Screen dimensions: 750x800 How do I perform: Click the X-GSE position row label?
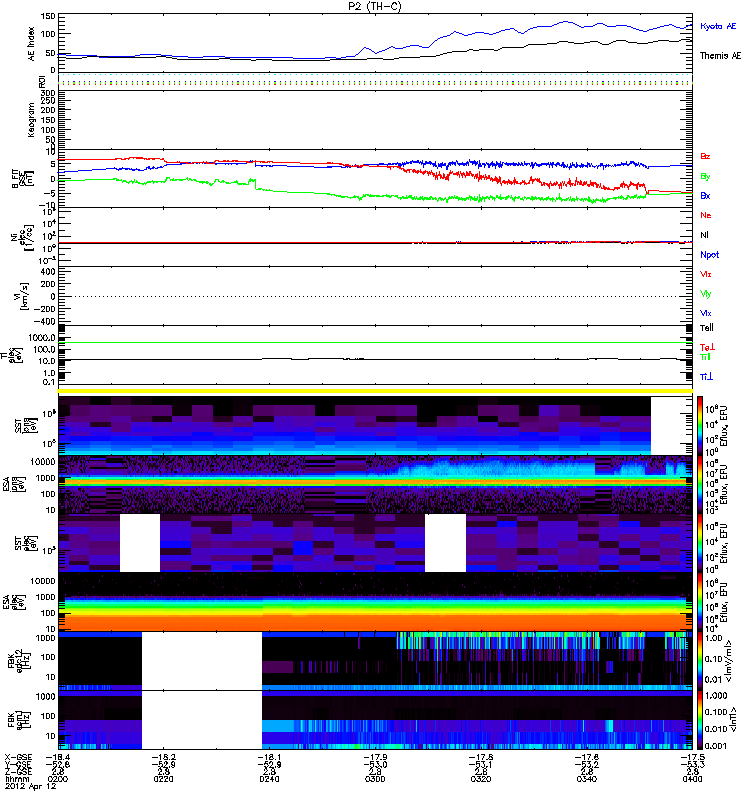18,758
